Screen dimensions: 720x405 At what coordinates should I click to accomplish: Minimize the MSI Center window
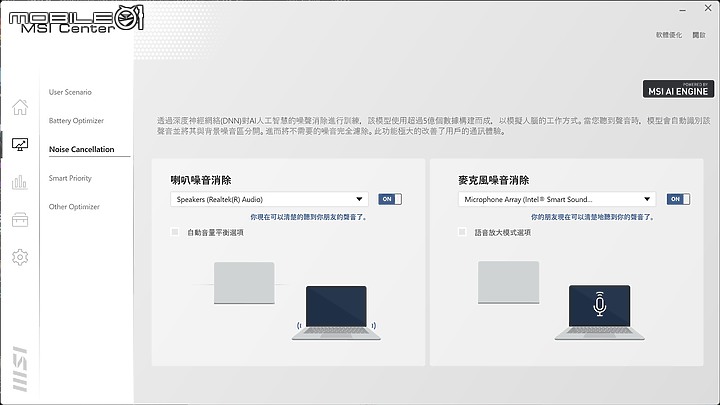[x=683, y=9]
